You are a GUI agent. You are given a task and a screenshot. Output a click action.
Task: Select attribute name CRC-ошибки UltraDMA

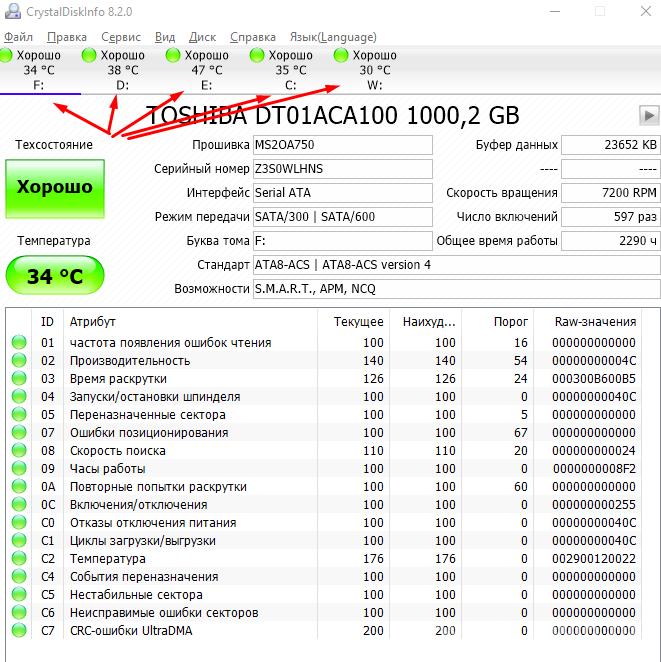tap(131, 631)
